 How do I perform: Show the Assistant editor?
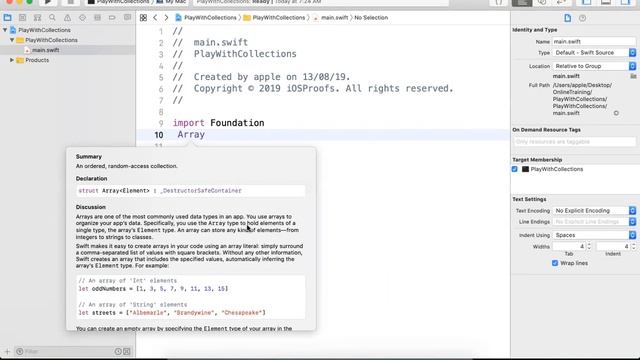coord(542,2)
